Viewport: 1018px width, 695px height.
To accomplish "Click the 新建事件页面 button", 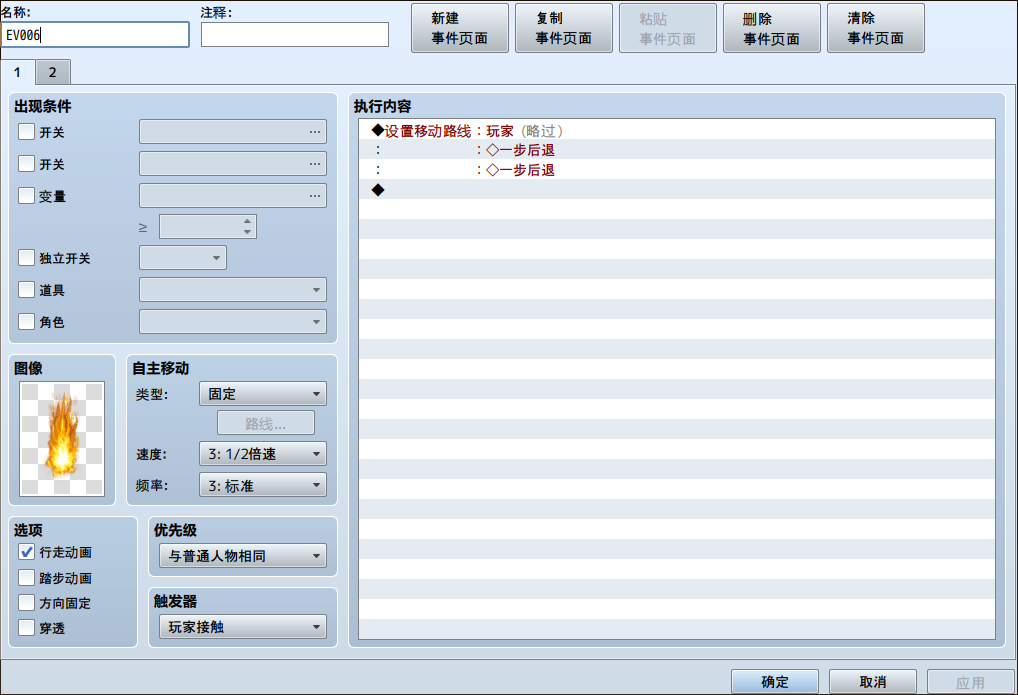I will 460,28.
